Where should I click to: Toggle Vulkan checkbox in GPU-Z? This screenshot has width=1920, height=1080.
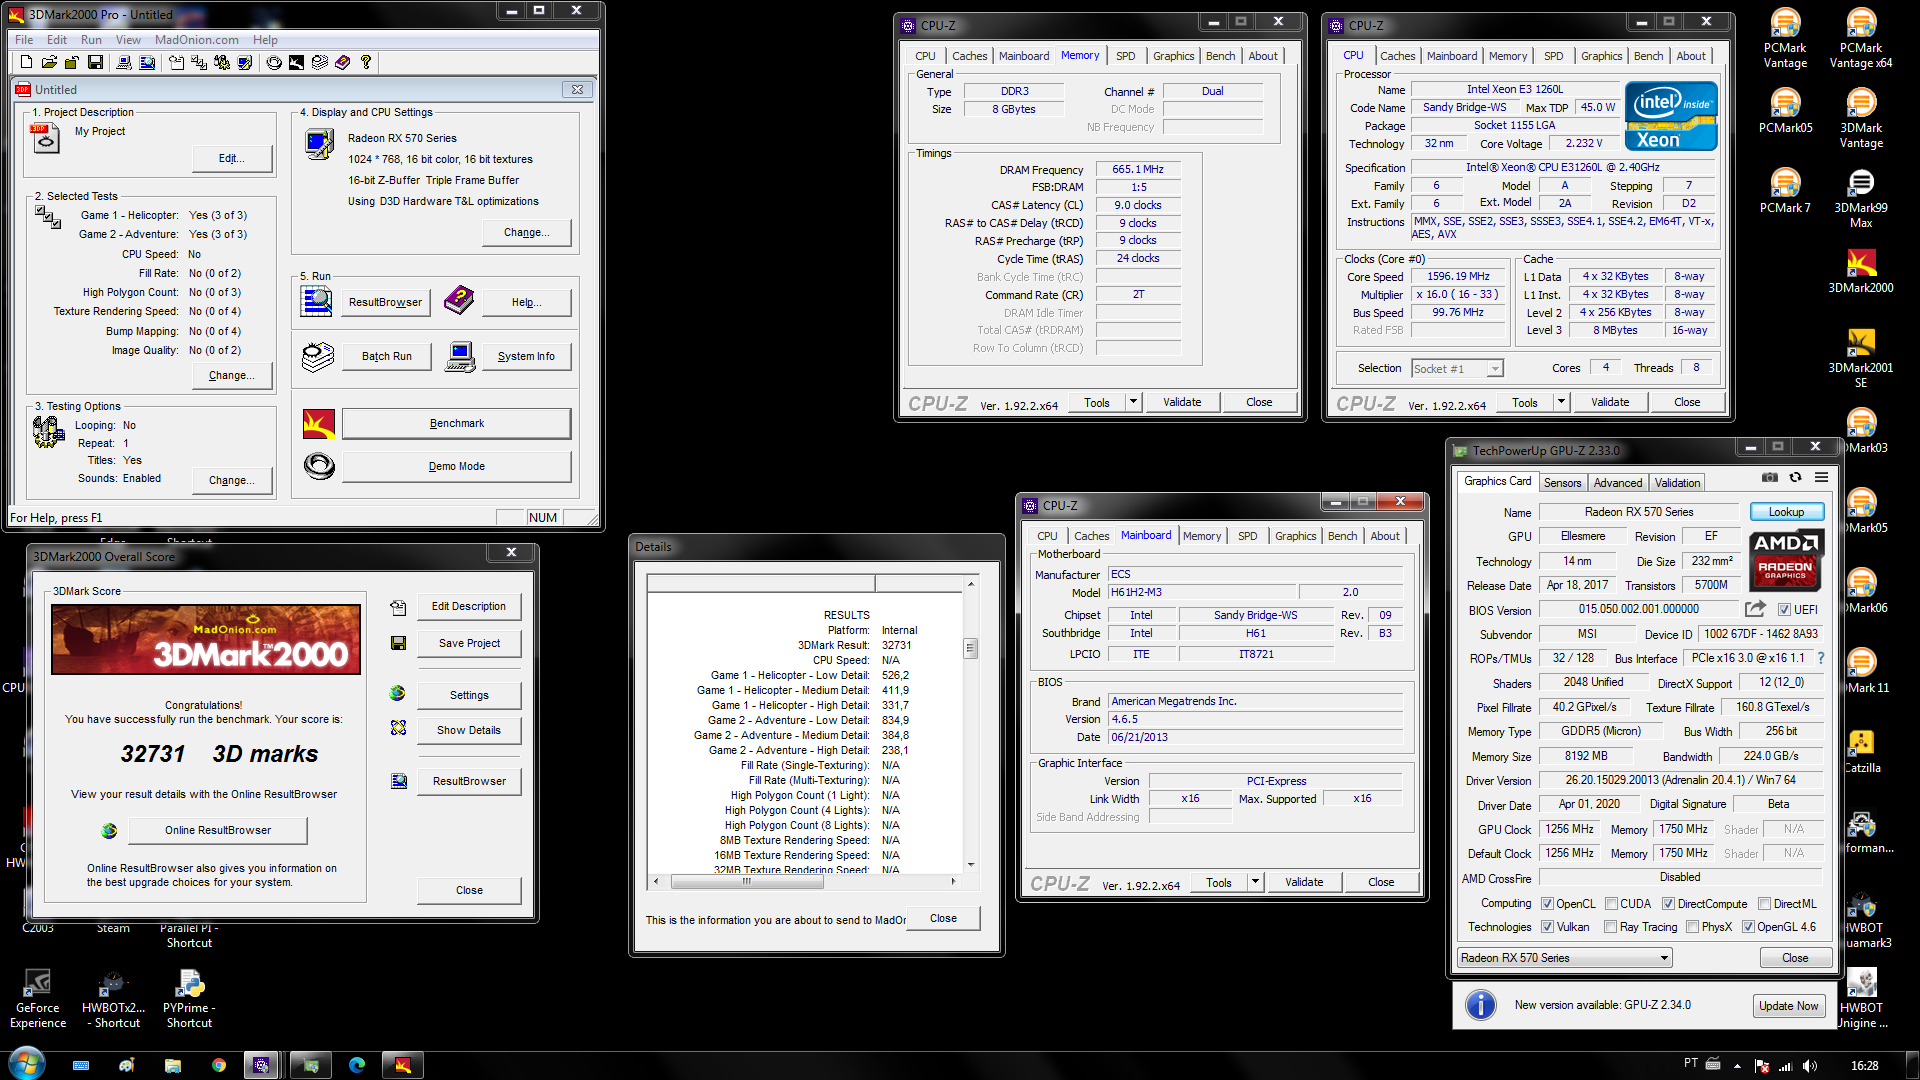click(1547, 927)
